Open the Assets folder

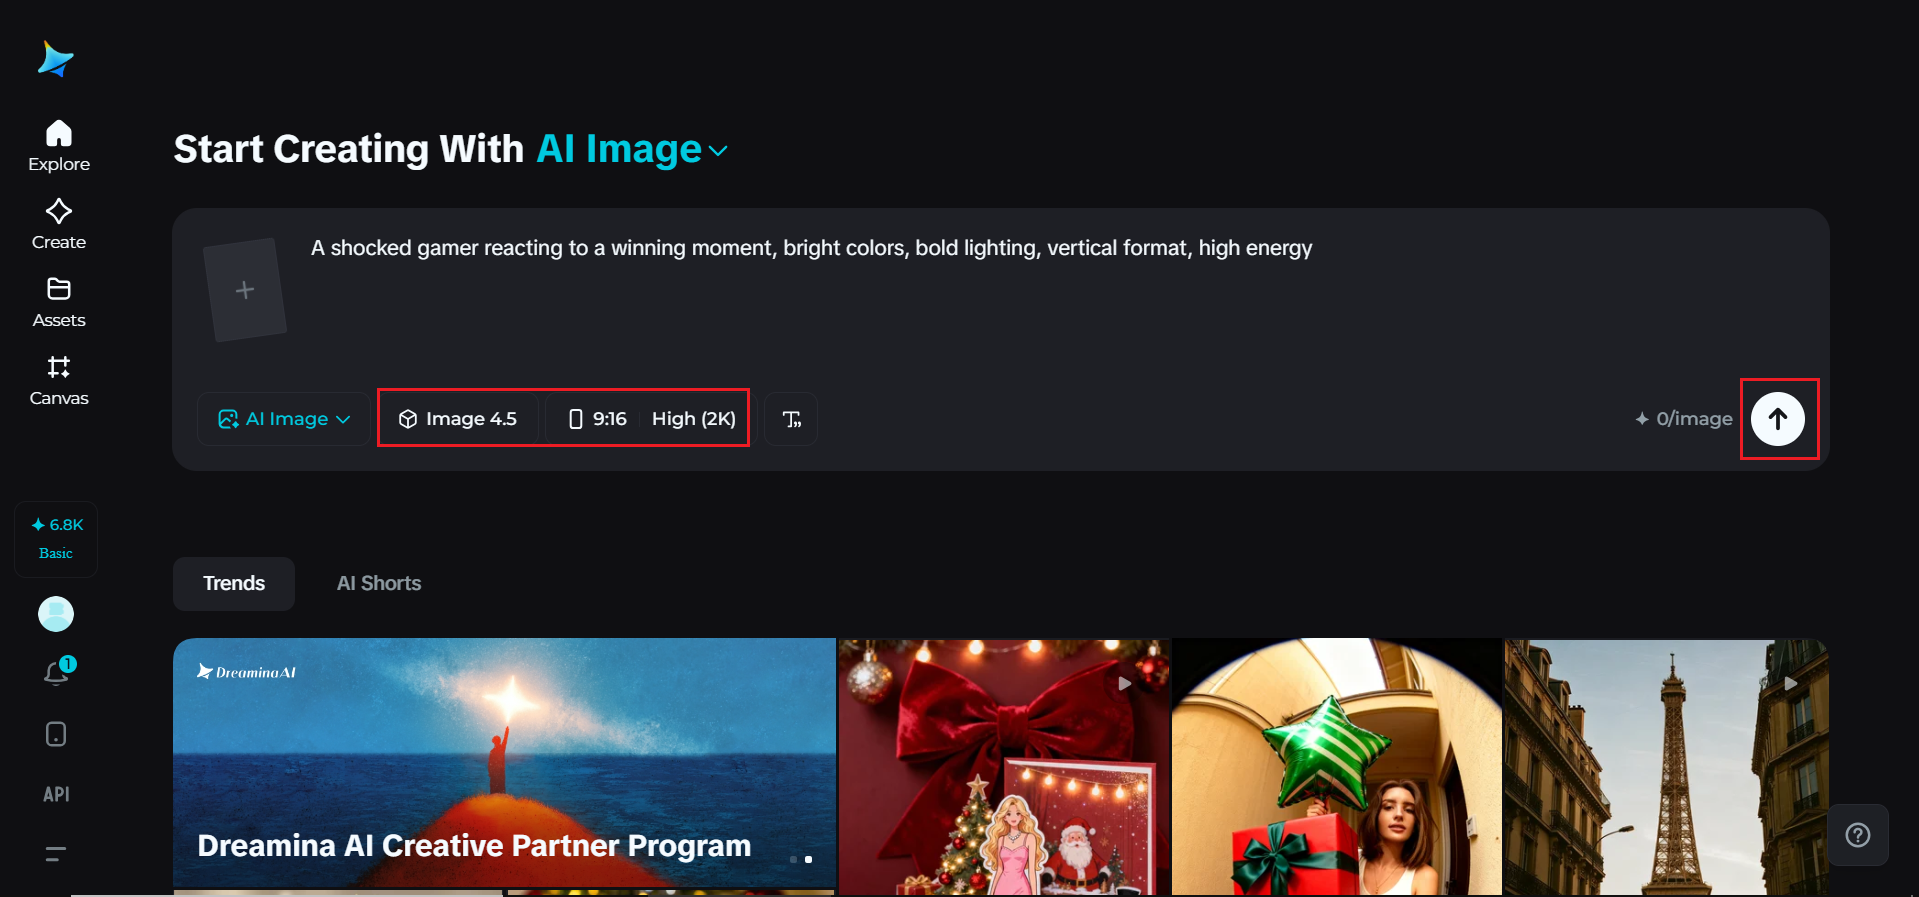point(59,302)
